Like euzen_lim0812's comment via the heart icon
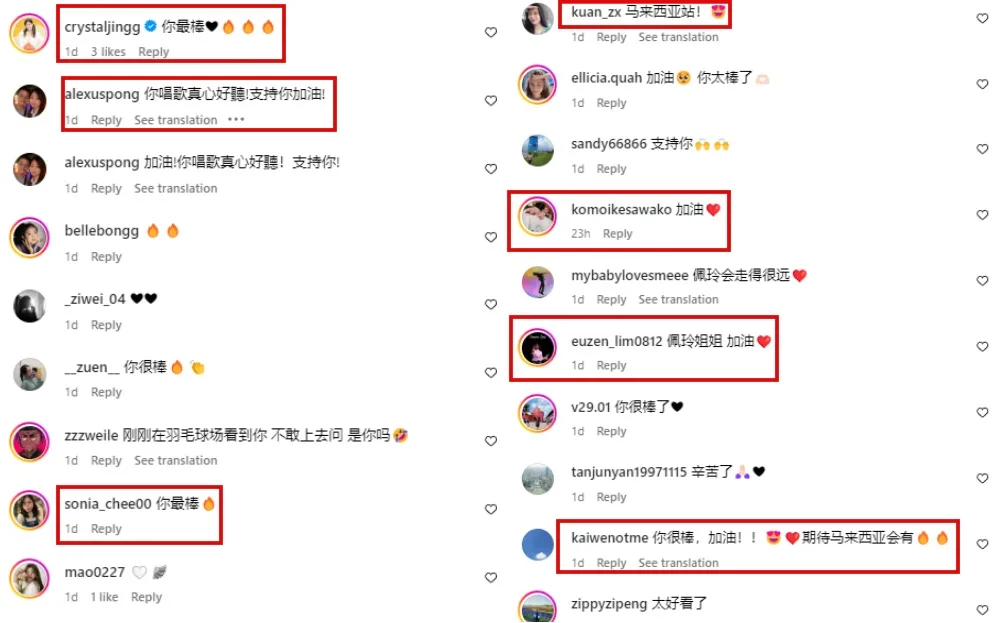Screen dimensions: 1000x623 (982, 346)
